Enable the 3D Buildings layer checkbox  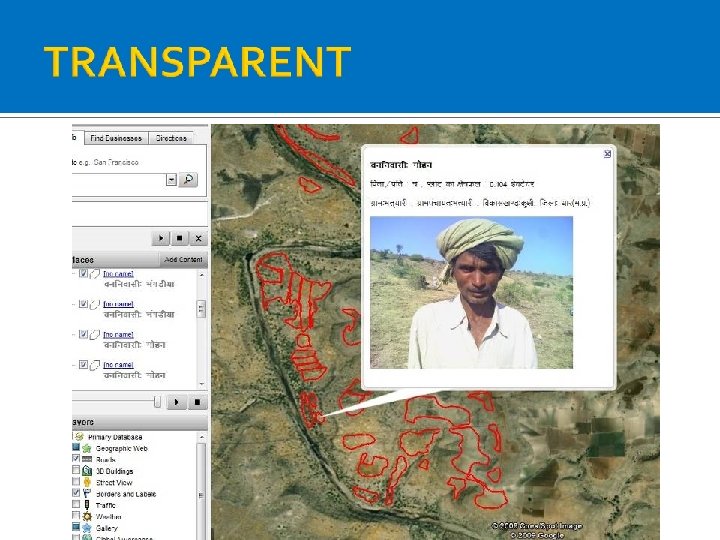pos(76,470)
